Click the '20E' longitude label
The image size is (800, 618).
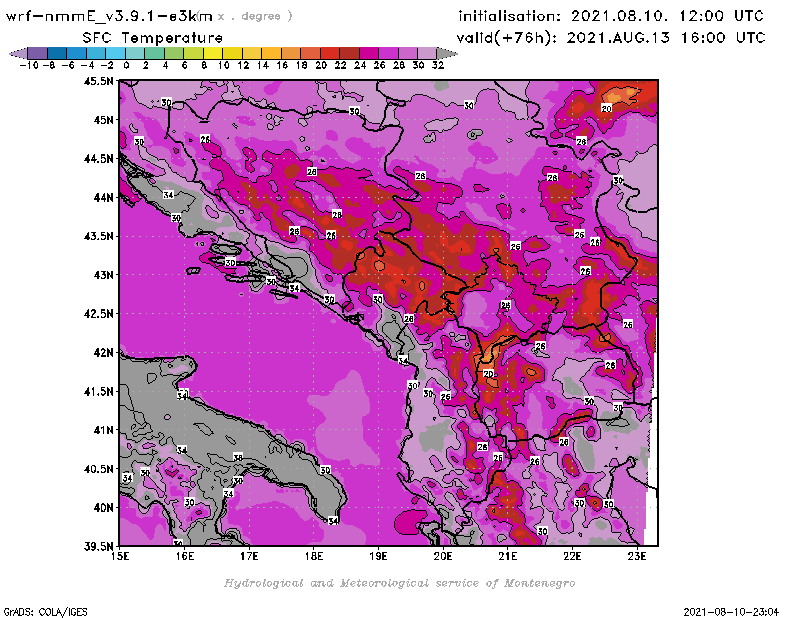tap(443, 556)
